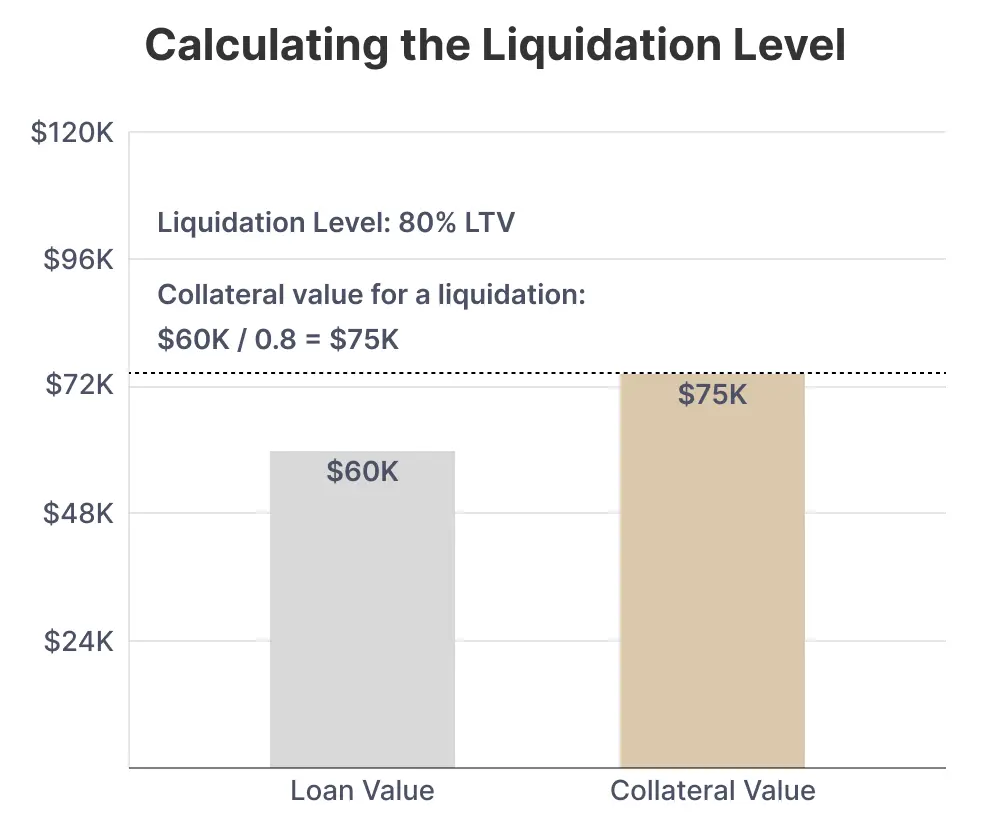Click the $60K data label

tap(362, 471)
